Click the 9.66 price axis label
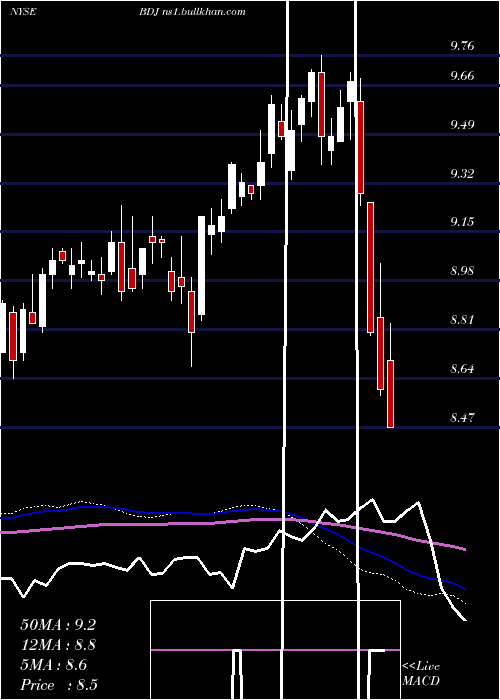Screen dimensions: 500x700 [x=462, y=75]
